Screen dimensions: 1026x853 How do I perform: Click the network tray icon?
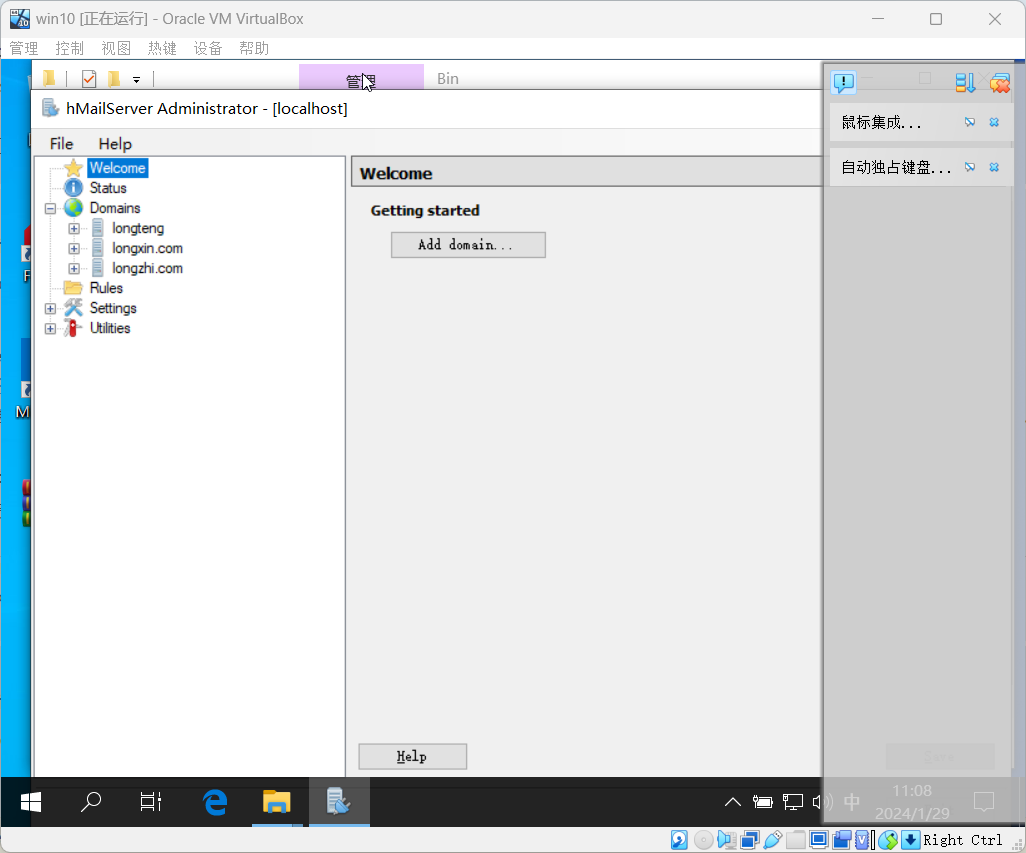point(792,802)
